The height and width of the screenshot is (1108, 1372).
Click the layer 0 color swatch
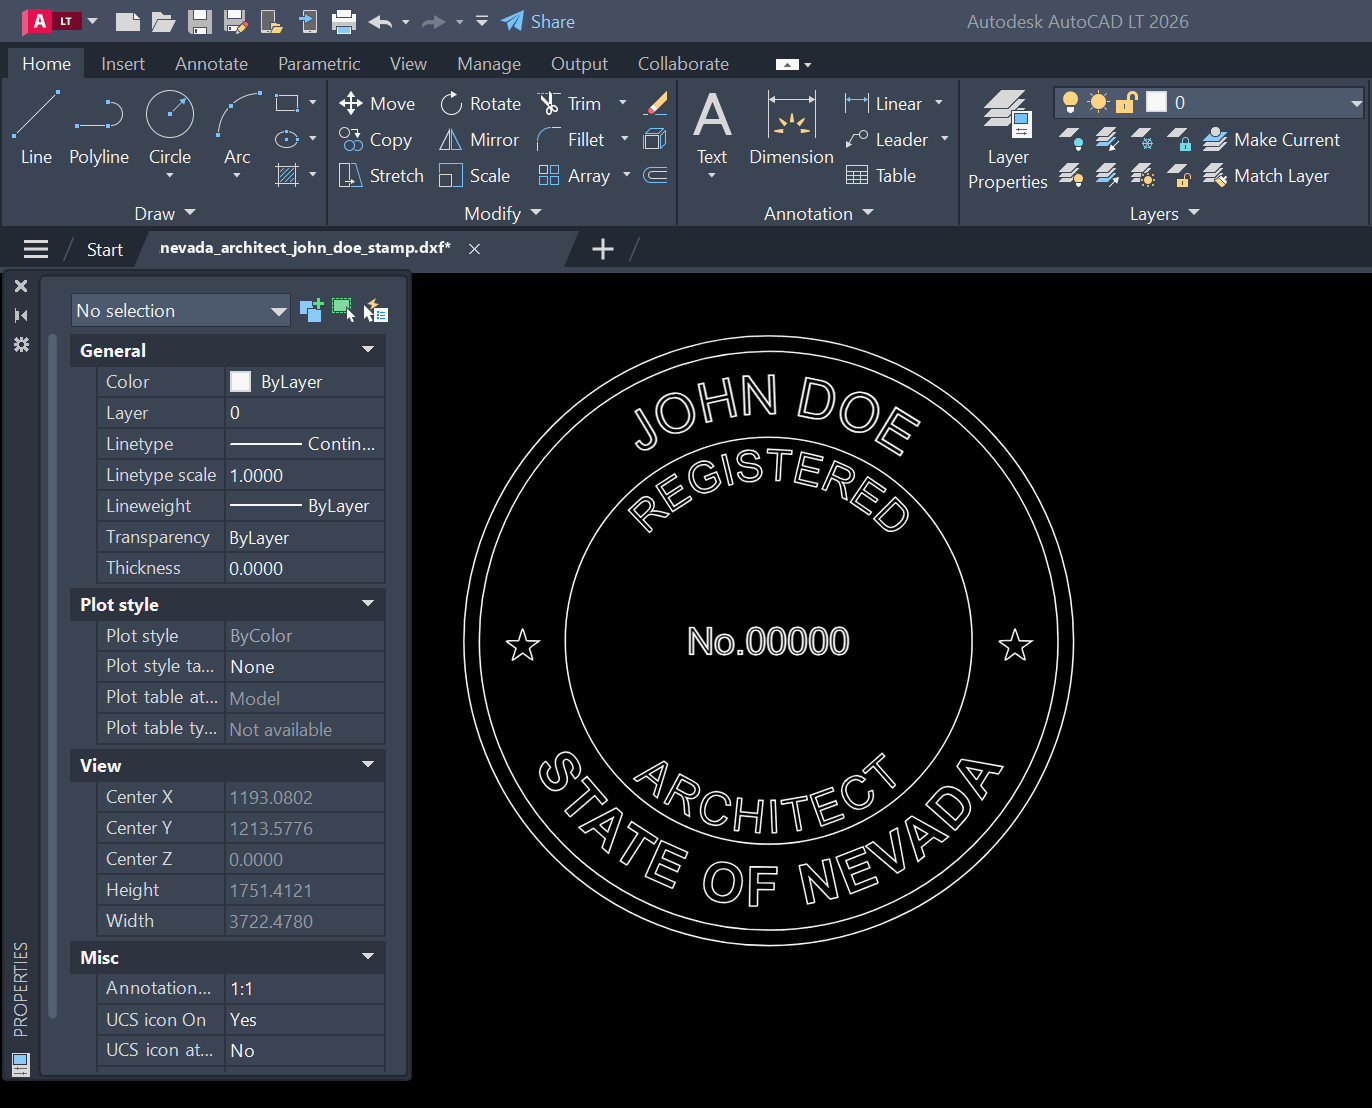click(1157, 102)
